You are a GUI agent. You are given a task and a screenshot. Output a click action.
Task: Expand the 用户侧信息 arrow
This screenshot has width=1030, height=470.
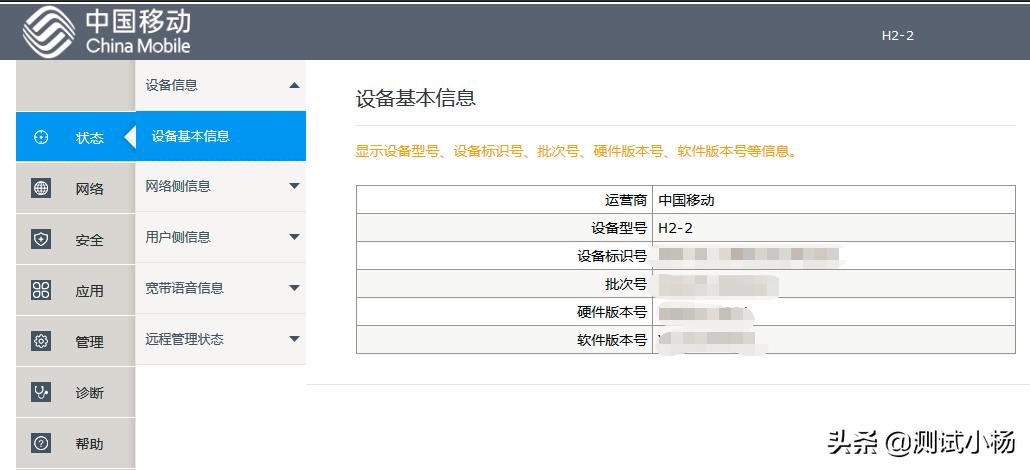tap(294, 237)
